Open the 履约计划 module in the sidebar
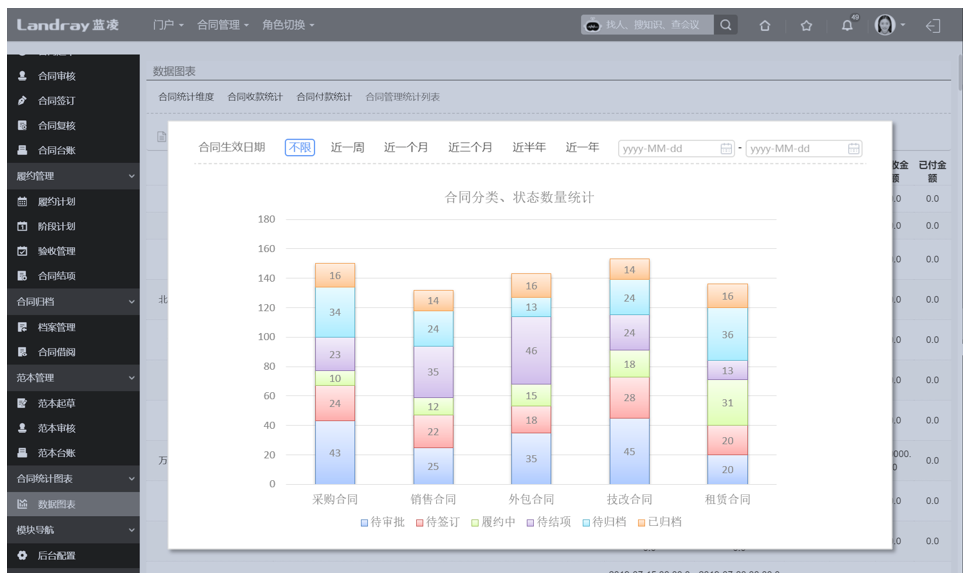970x583 pixels. [x=58, y=201]
